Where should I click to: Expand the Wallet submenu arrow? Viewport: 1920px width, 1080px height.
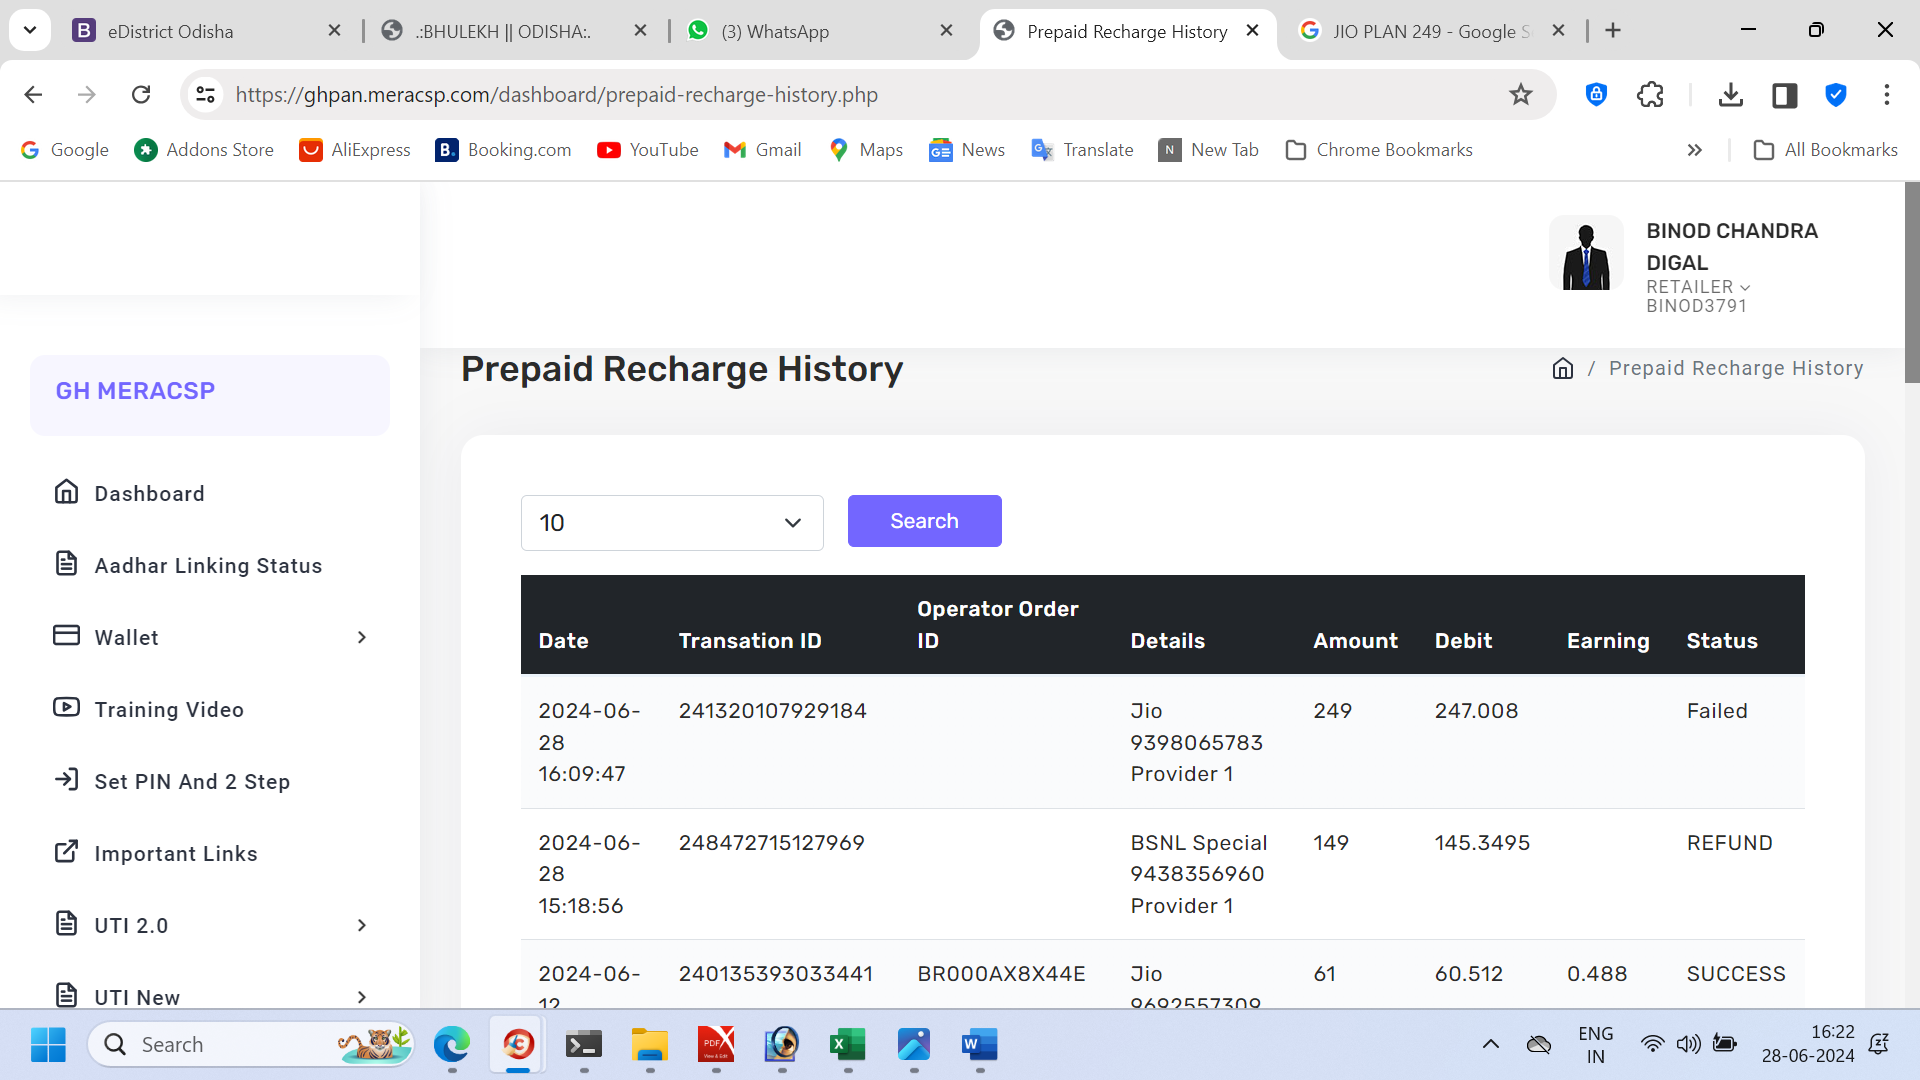[x=362, y=638]
